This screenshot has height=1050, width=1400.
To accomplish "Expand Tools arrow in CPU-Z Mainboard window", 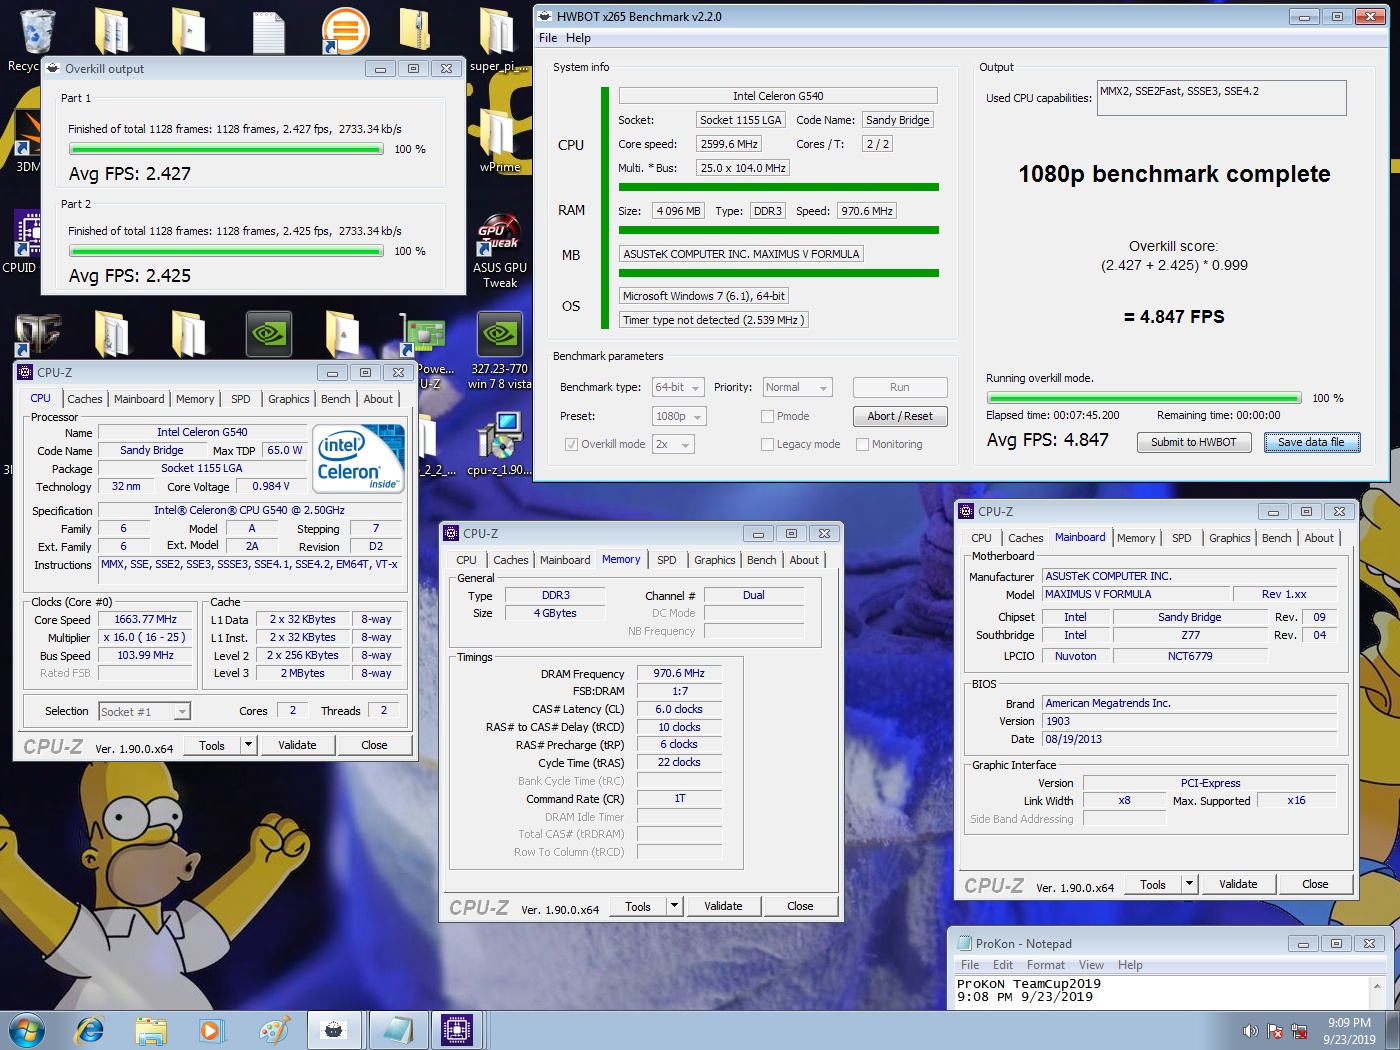I will (1190, 884).
